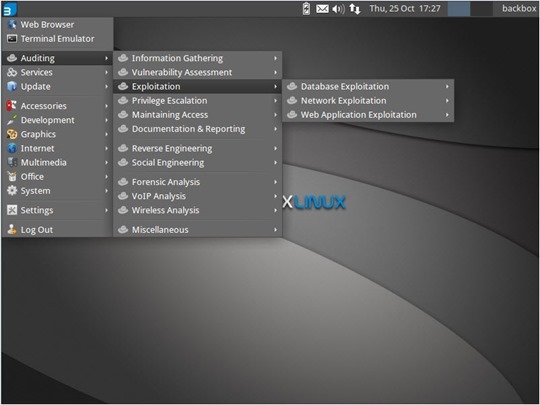Expand the Internet submenu arrow
540x405 pixels.
click(106, 148)
